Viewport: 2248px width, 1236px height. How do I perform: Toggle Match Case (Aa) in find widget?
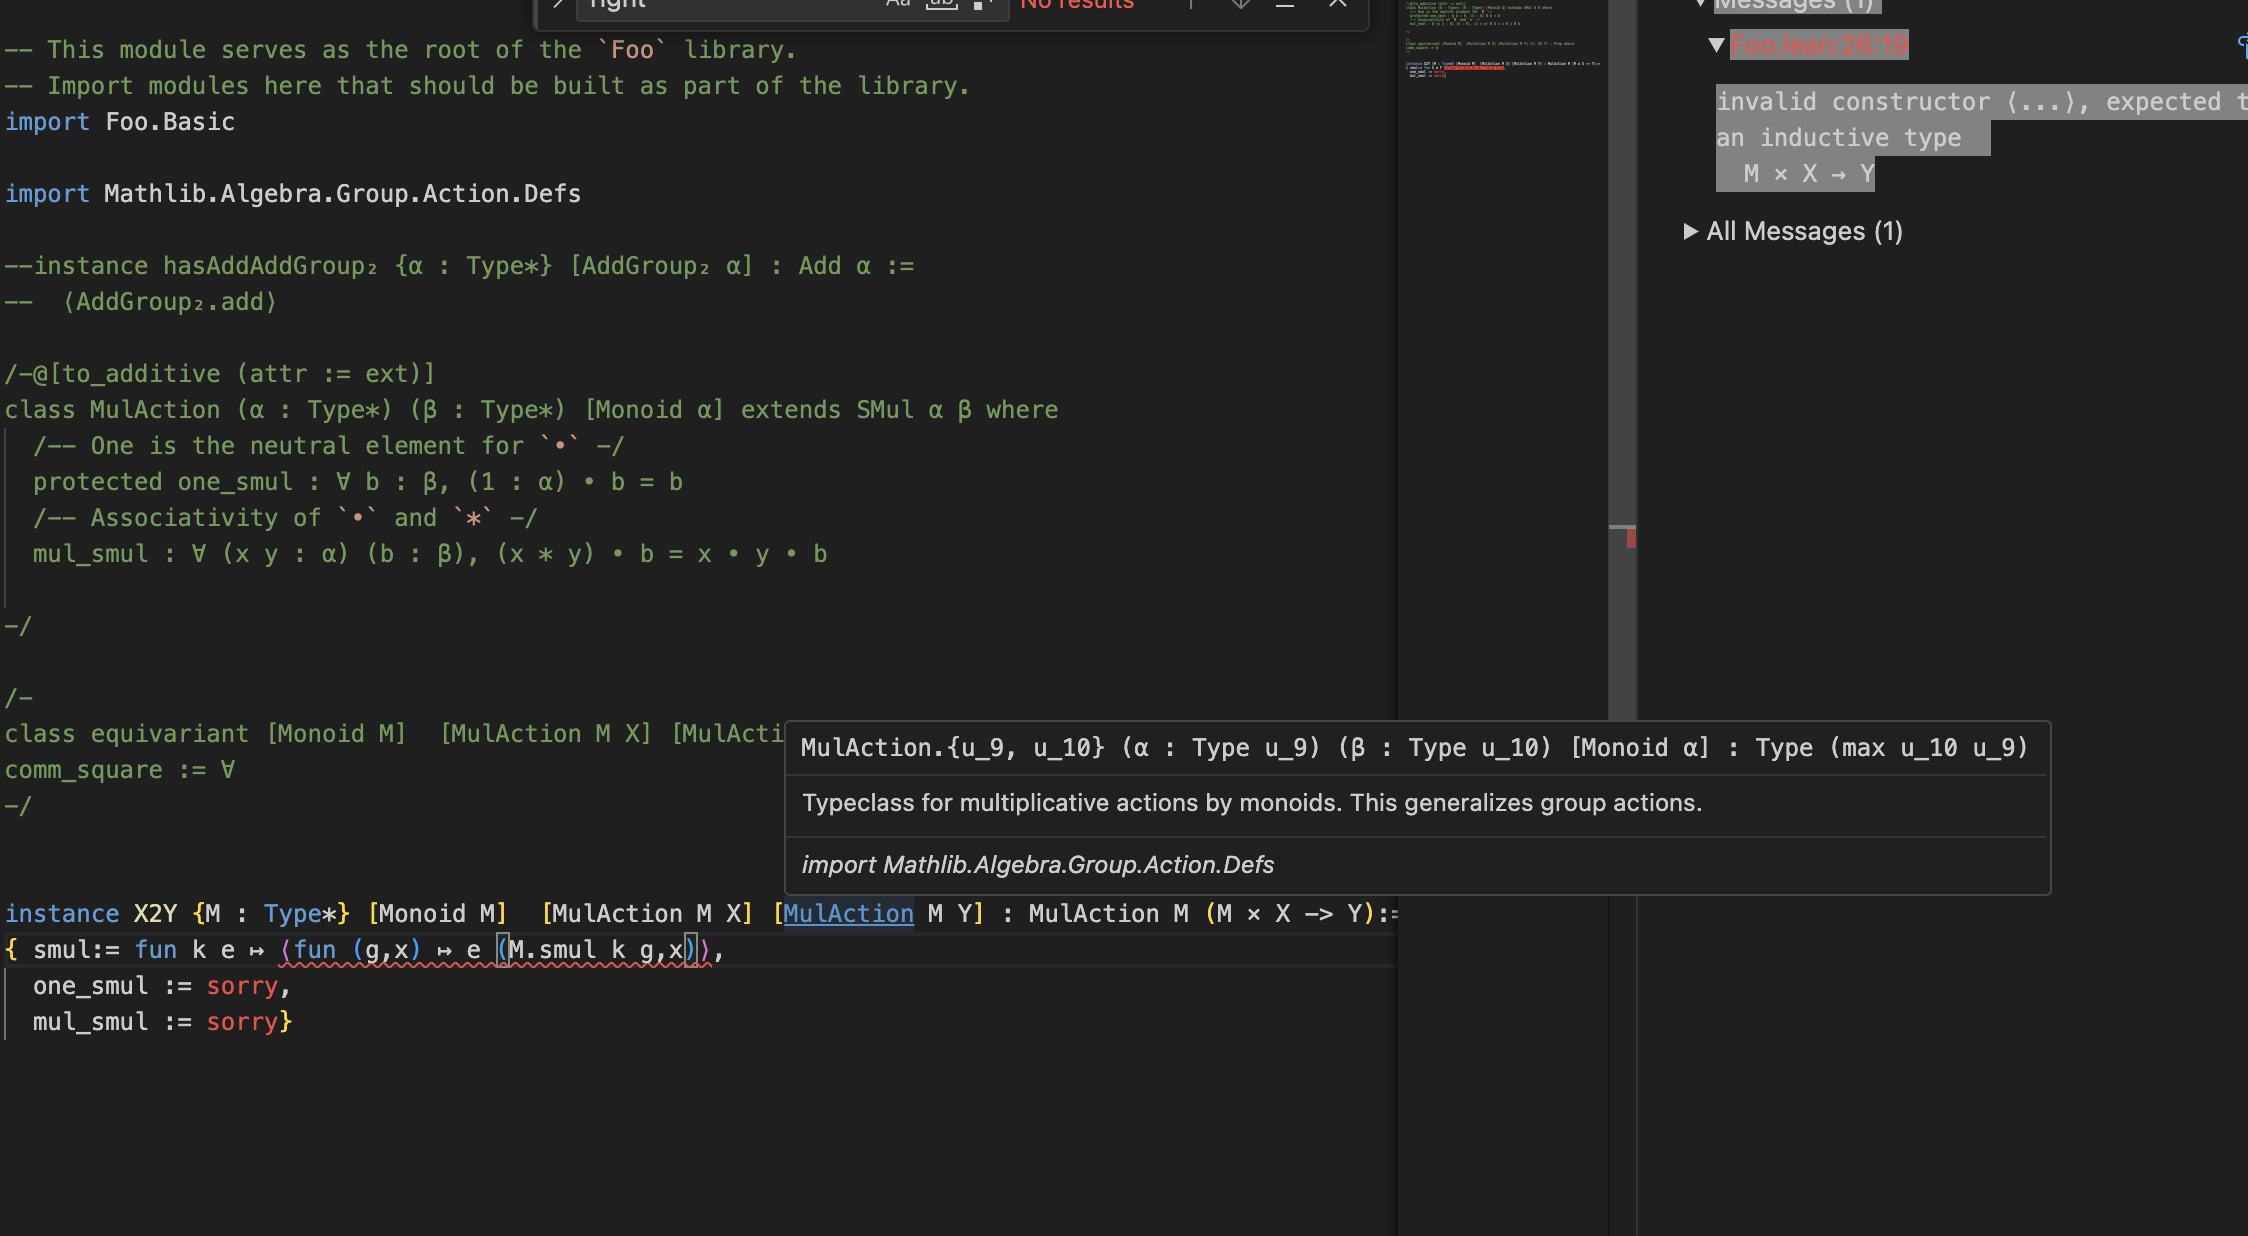tap(898, 4)
